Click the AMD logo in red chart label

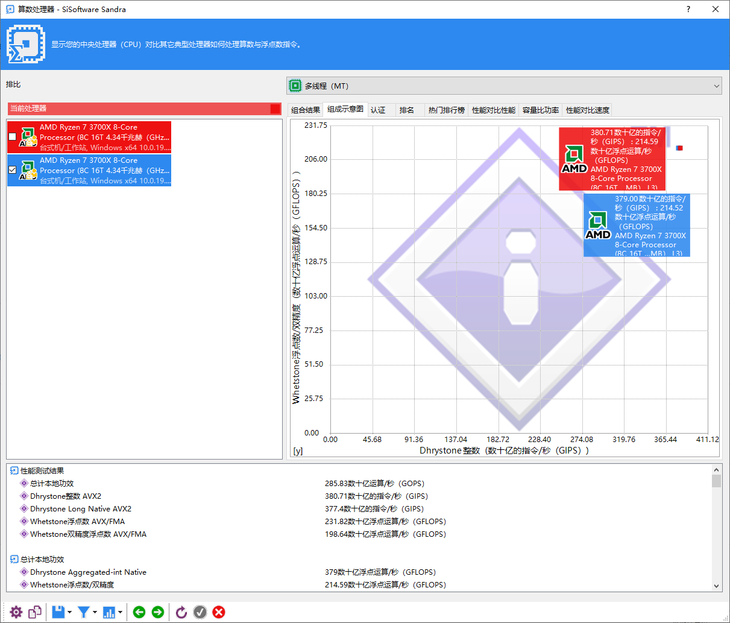pos(575,159)
